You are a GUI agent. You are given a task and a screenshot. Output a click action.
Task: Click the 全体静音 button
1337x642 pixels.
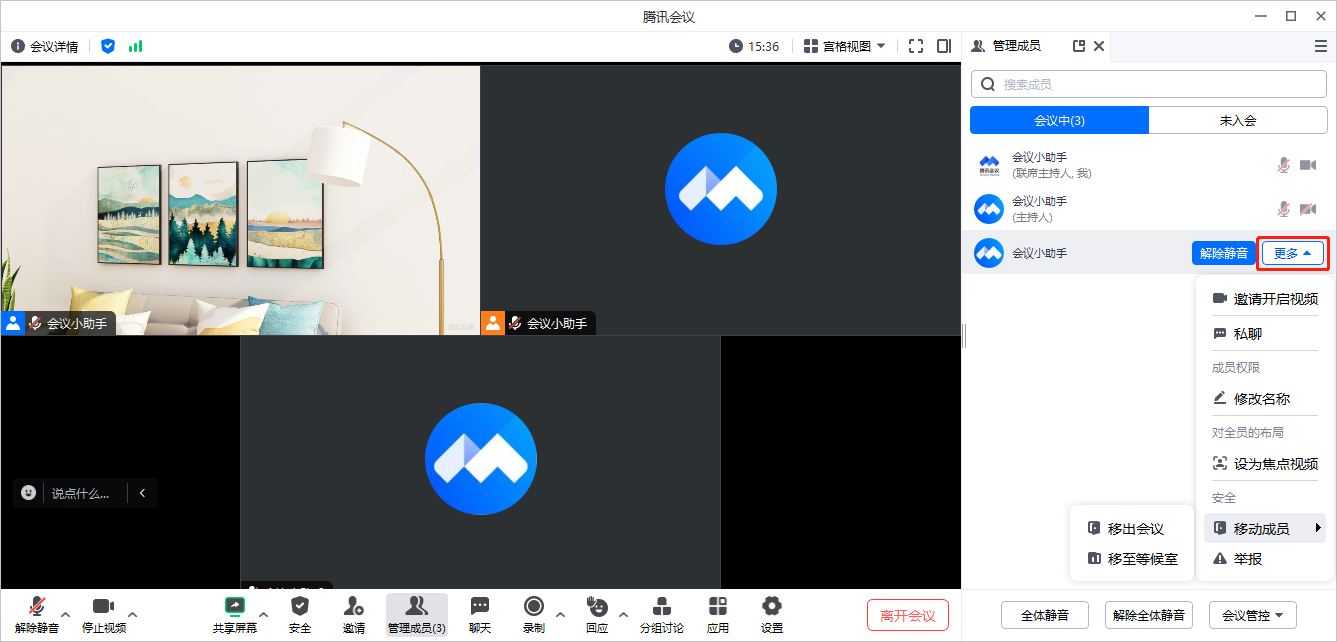[x=1045, y=615]
